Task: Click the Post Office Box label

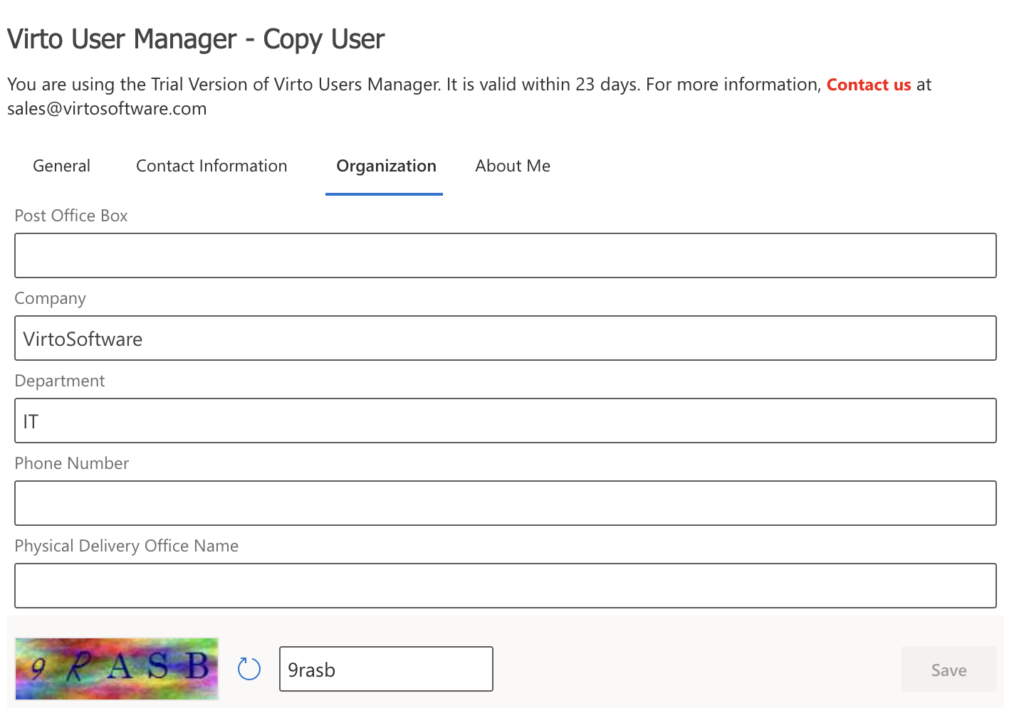Action: tap(71, 216)
